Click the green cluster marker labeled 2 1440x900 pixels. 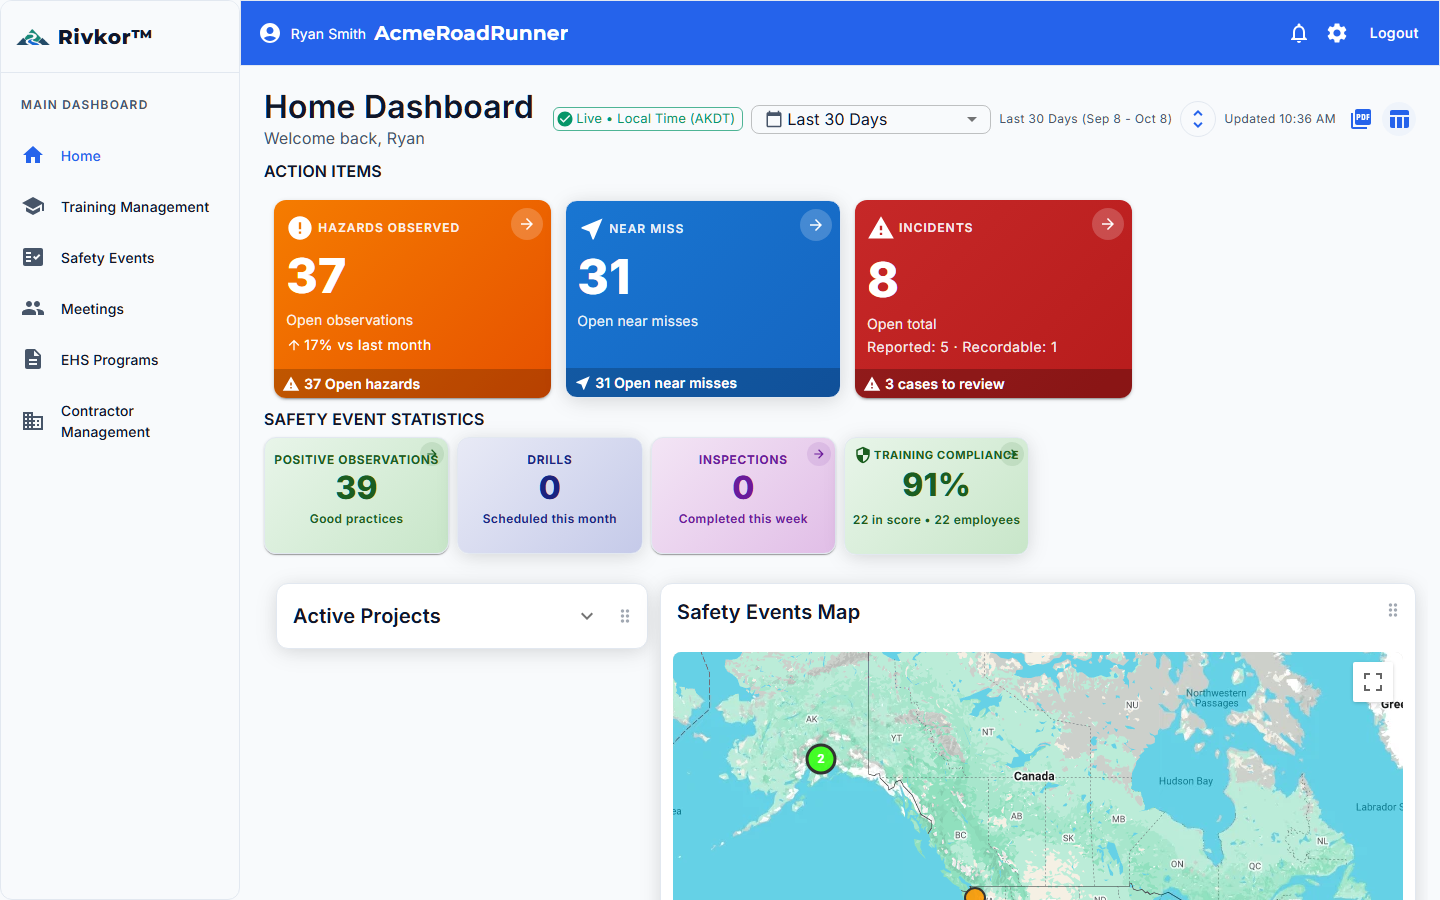[821, 759]
